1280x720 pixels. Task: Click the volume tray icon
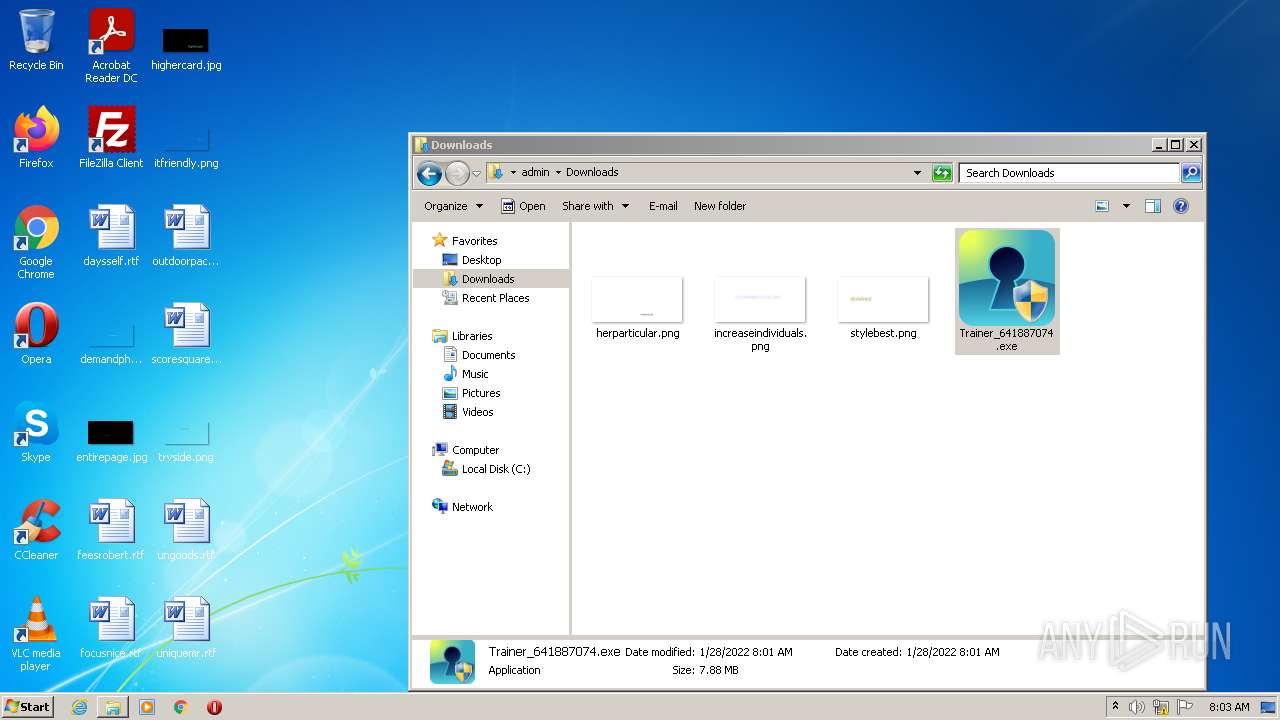coord(1137,707)
